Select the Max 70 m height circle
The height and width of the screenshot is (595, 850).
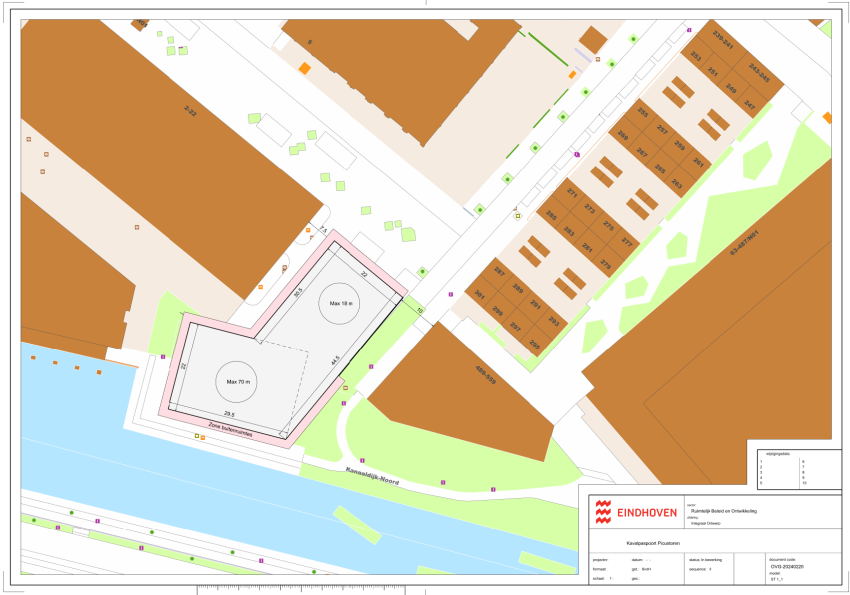[239, 381]
